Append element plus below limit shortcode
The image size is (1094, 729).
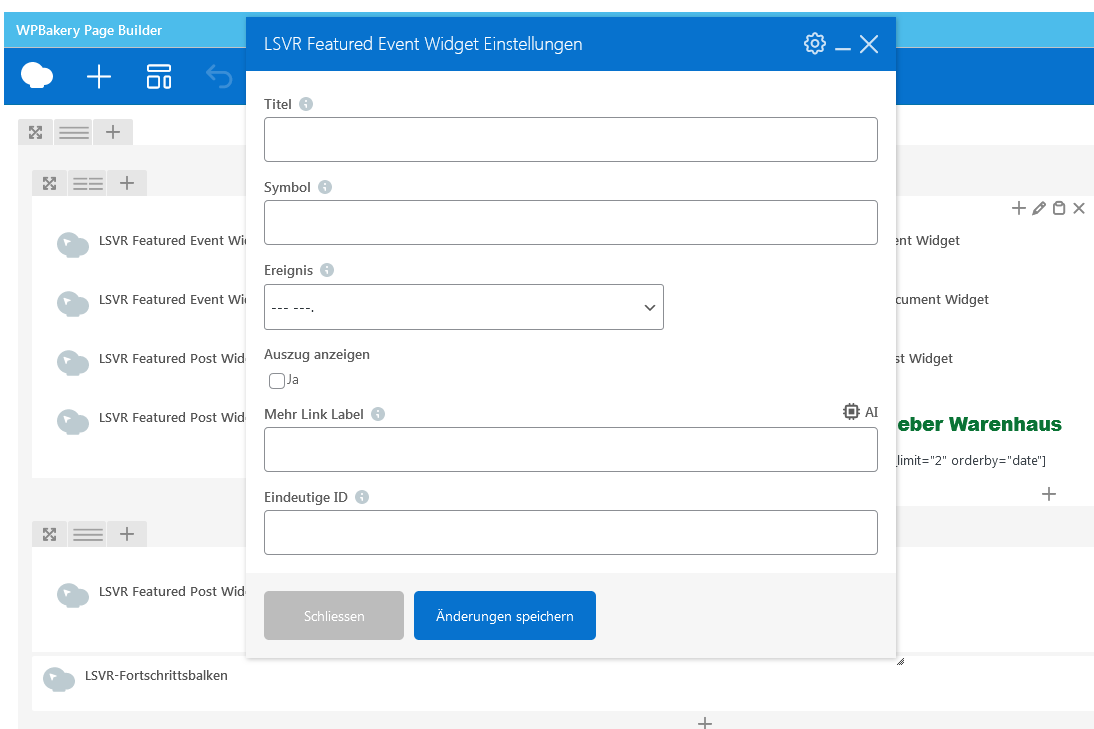1049,494
